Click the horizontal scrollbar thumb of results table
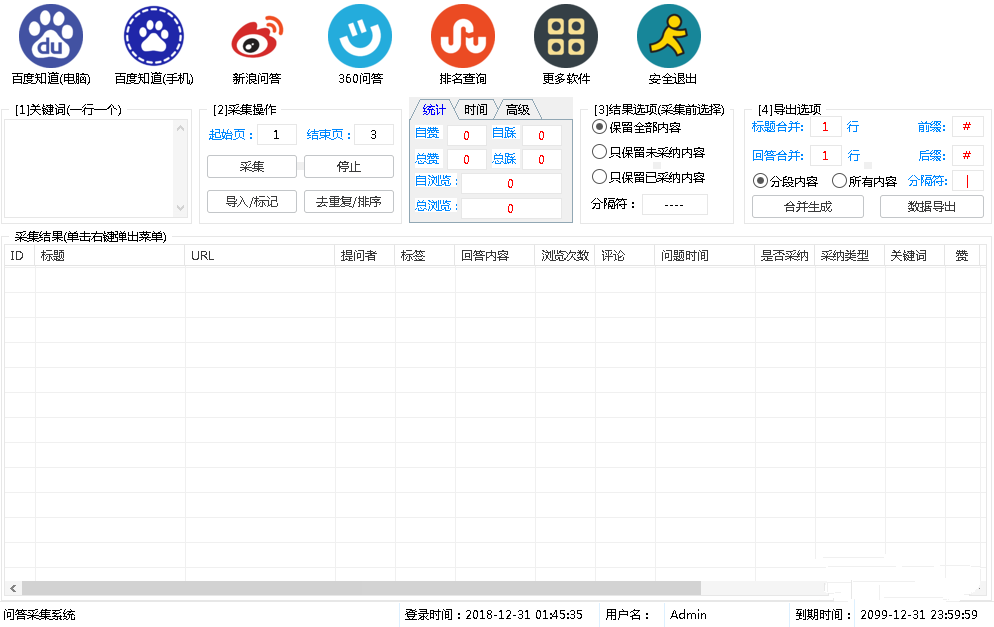The width and height of the screenshot is (994, 627). [361, 588]
